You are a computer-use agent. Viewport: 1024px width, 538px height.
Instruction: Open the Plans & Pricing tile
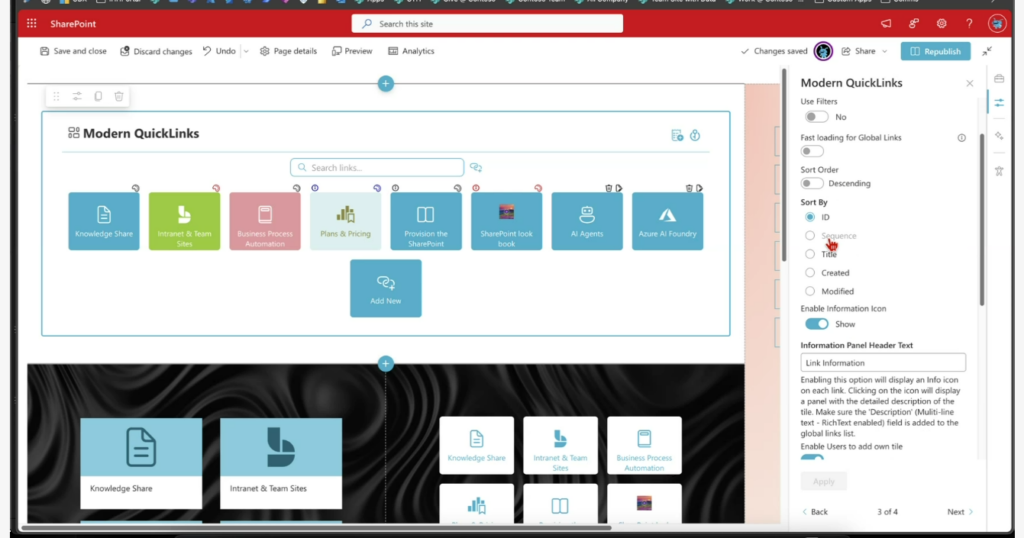point(345,221)
